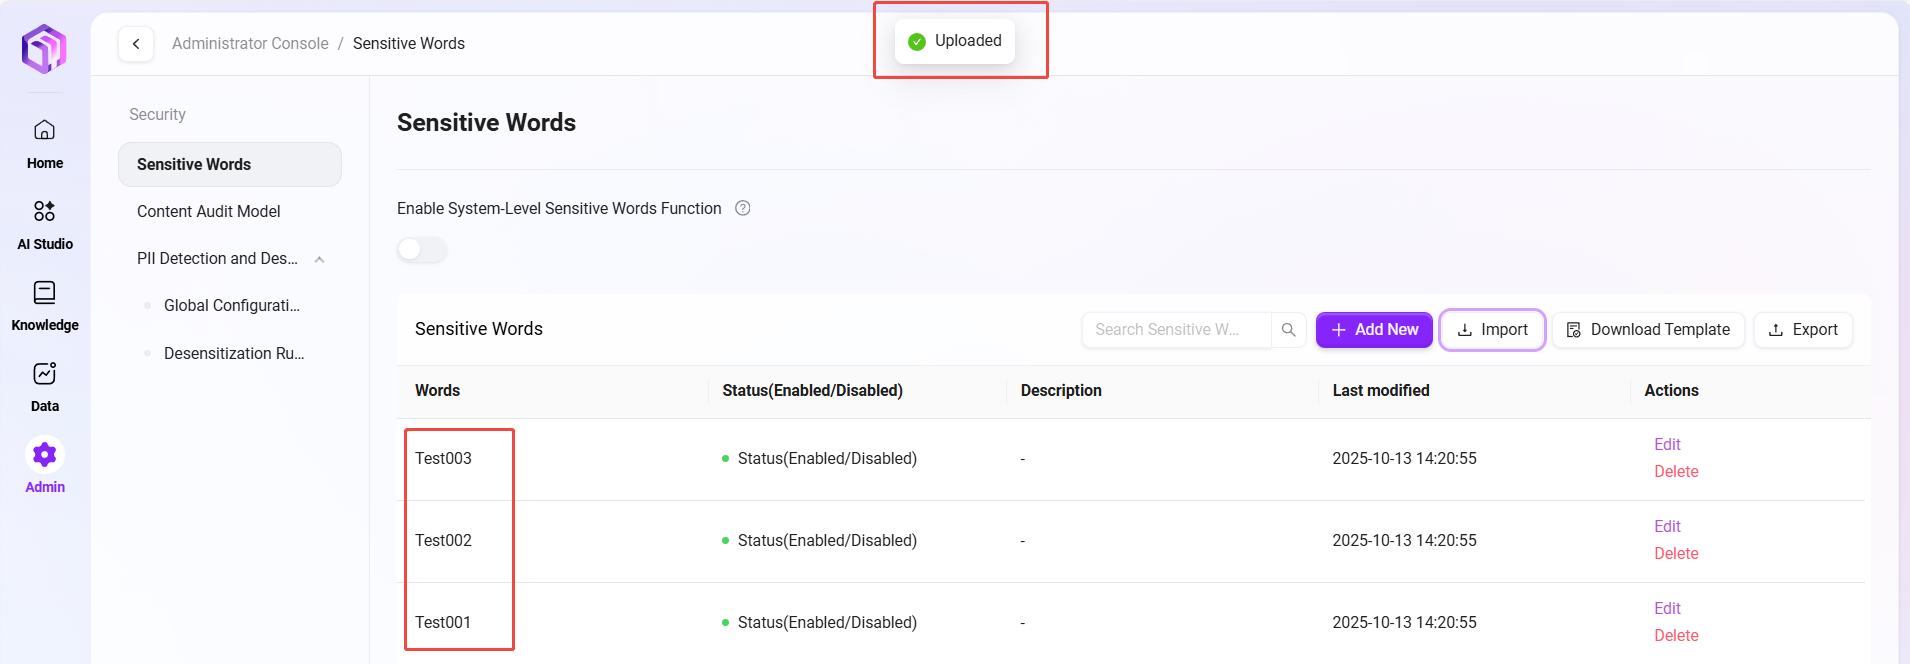Click the search magnifier icon
The width and height of the screenshot is (1910, 664).
[x=1288, y=330]
